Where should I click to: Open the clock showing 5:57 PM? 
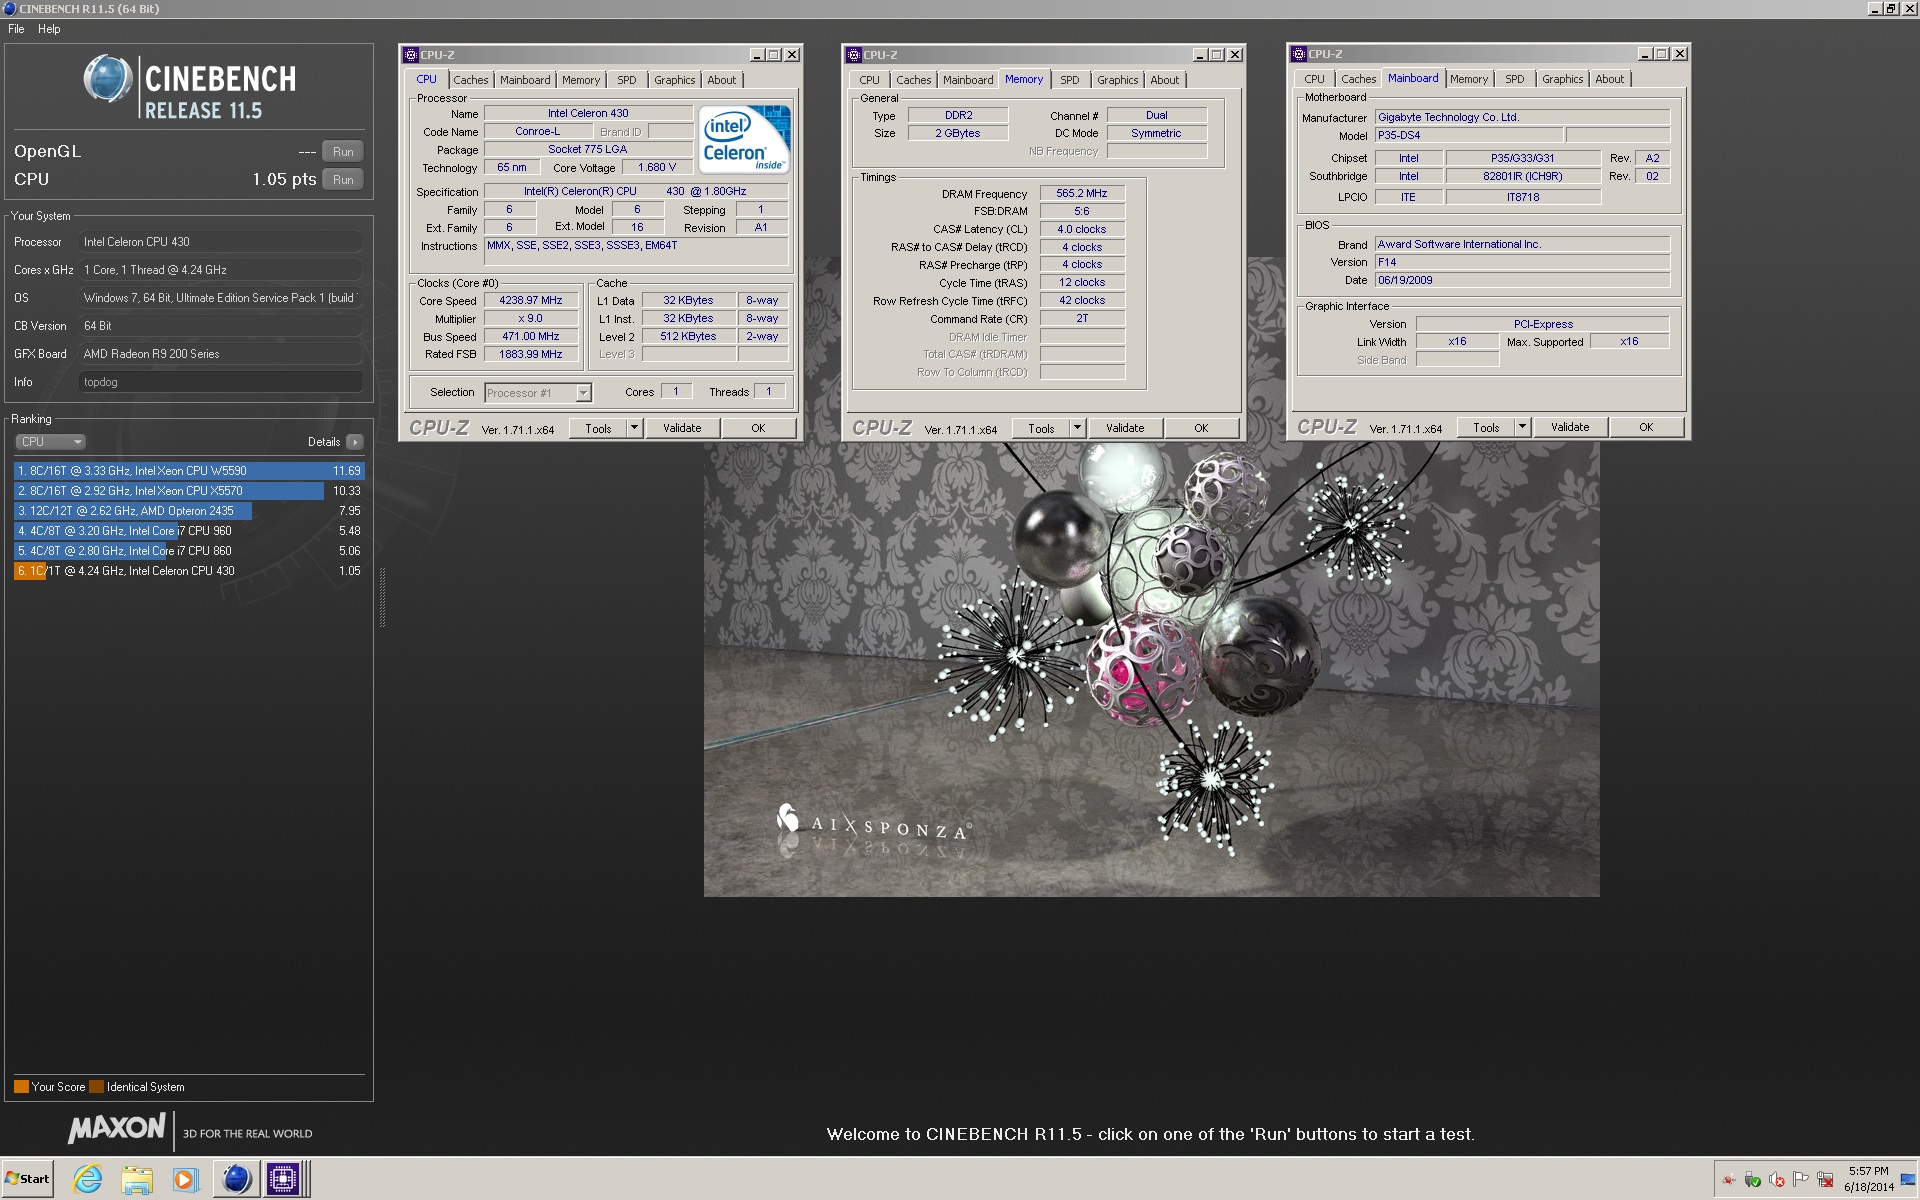point(1869,1178)
